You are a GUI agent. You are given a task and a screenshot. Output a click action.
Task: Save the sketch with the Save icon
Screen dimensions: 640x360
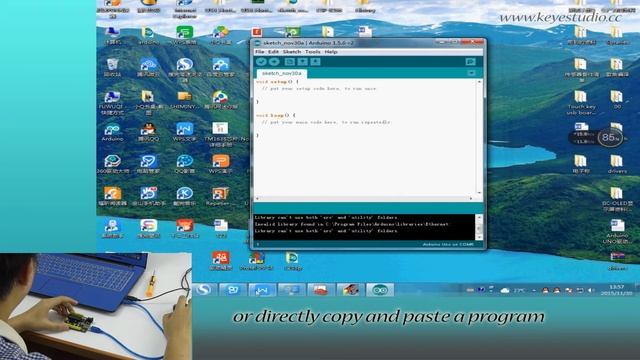tap(315, 62)
